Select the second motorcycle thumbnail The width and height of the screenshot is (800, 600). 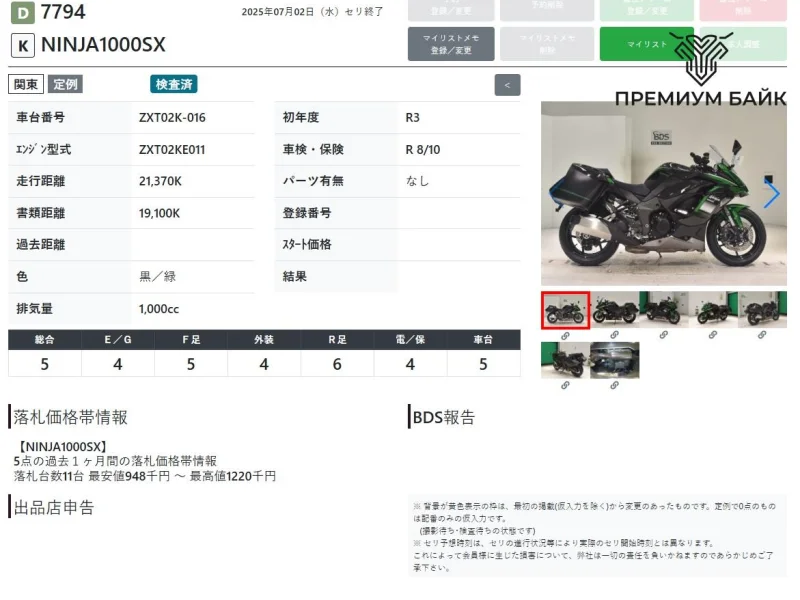coord(614,310)
